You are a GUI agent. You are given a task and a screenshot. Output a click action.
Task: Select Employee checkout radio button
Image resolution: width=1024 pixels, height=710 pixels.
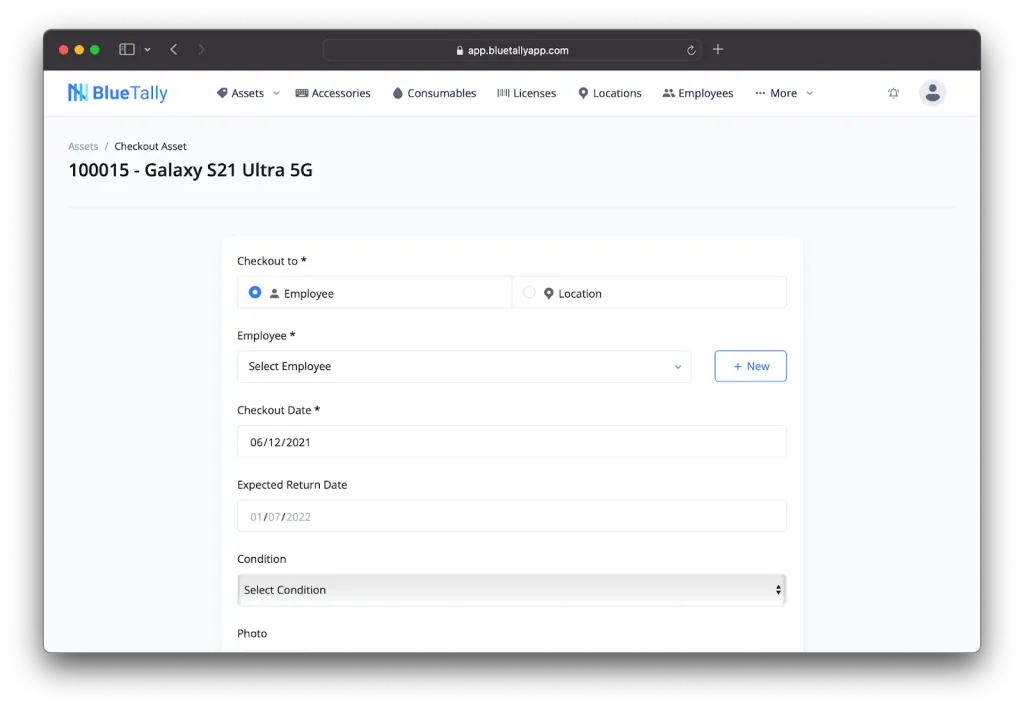255,293
